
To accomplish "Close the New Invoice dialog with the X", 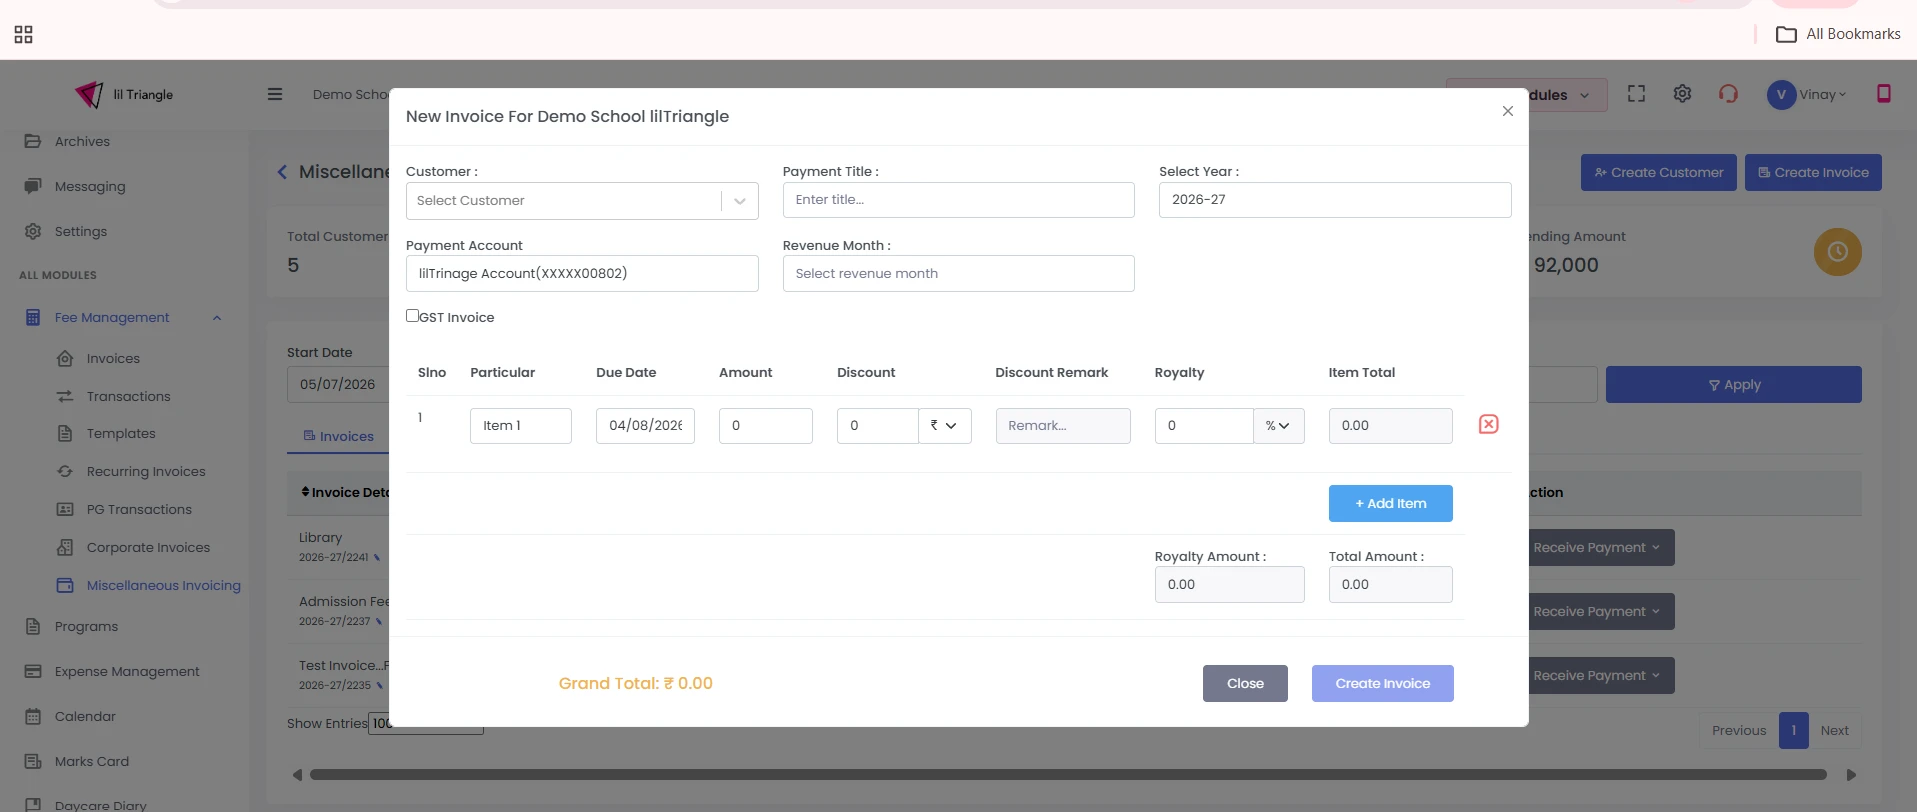I will [x=1507, y=111].
